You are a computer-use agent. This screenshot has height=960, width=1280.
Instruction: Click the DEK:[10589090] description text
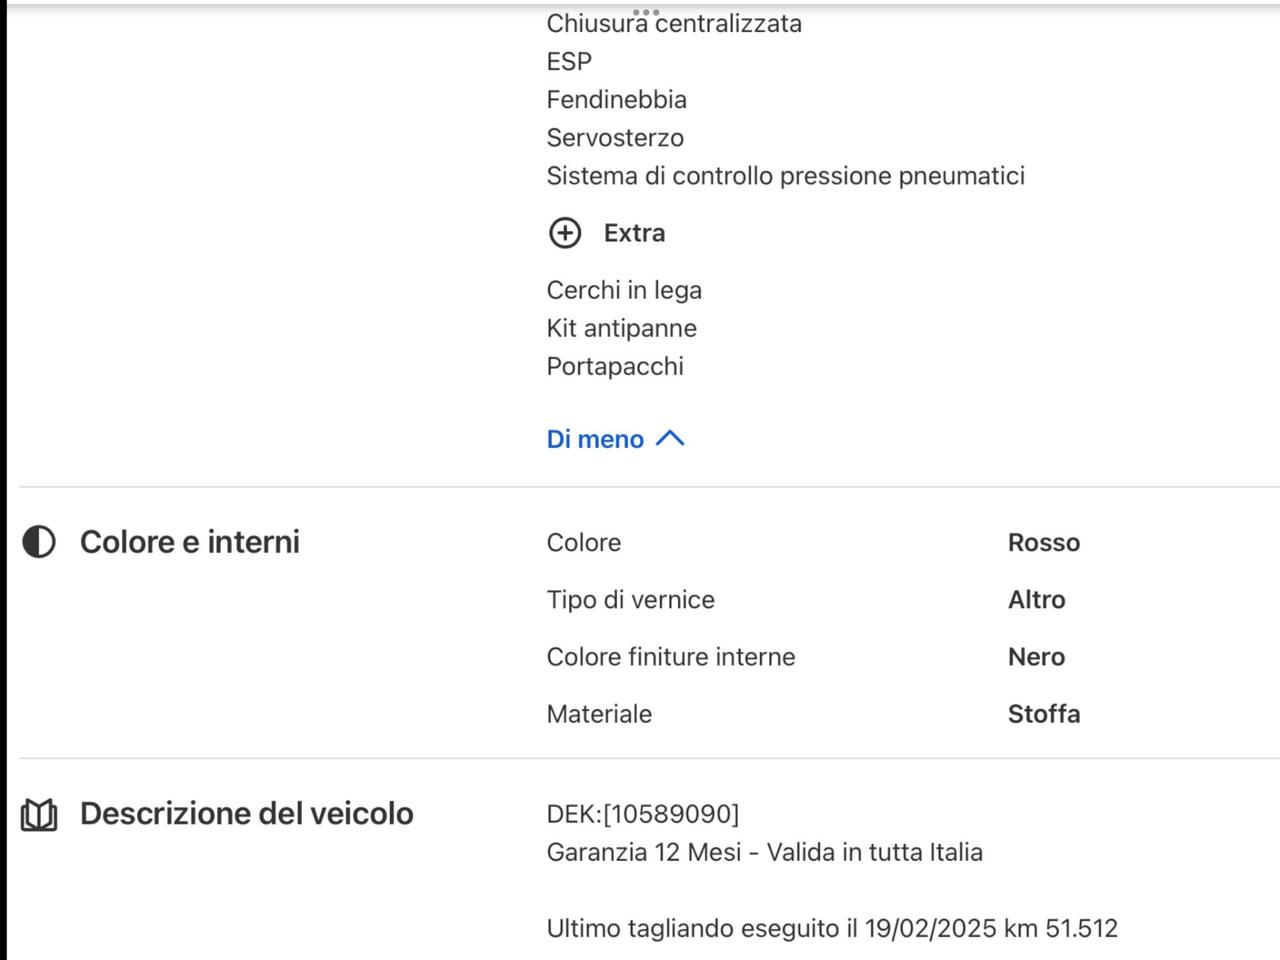coord(642,813)
